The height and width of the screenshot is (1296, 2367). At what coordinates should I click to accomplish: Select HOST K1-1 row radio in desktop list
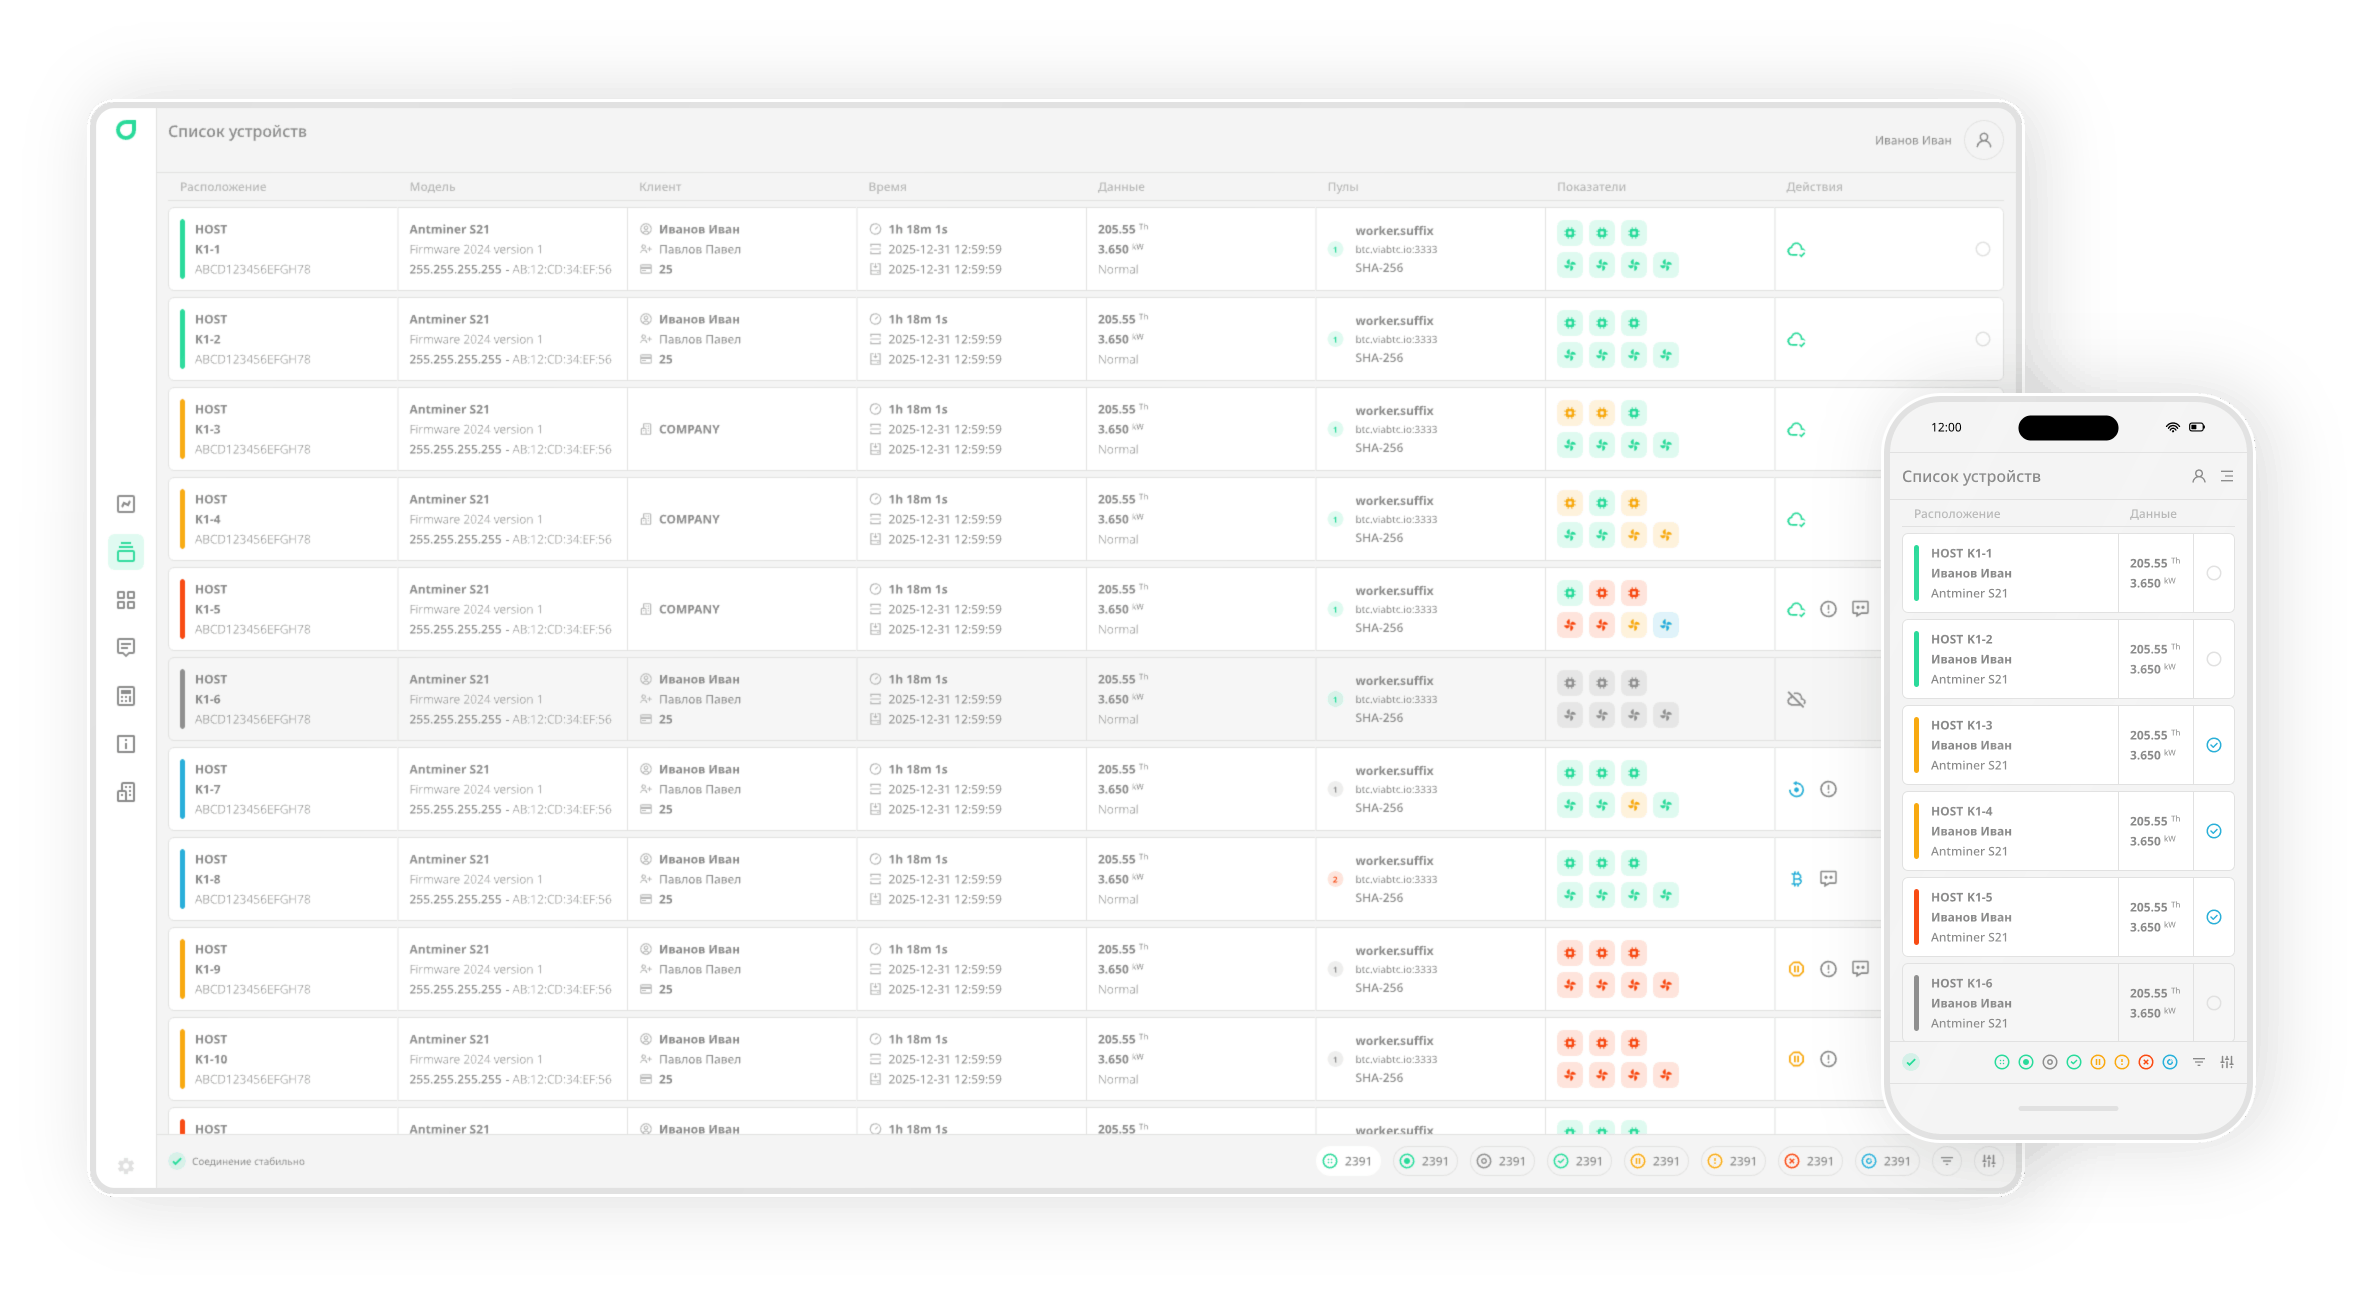tap(1982, 249)
